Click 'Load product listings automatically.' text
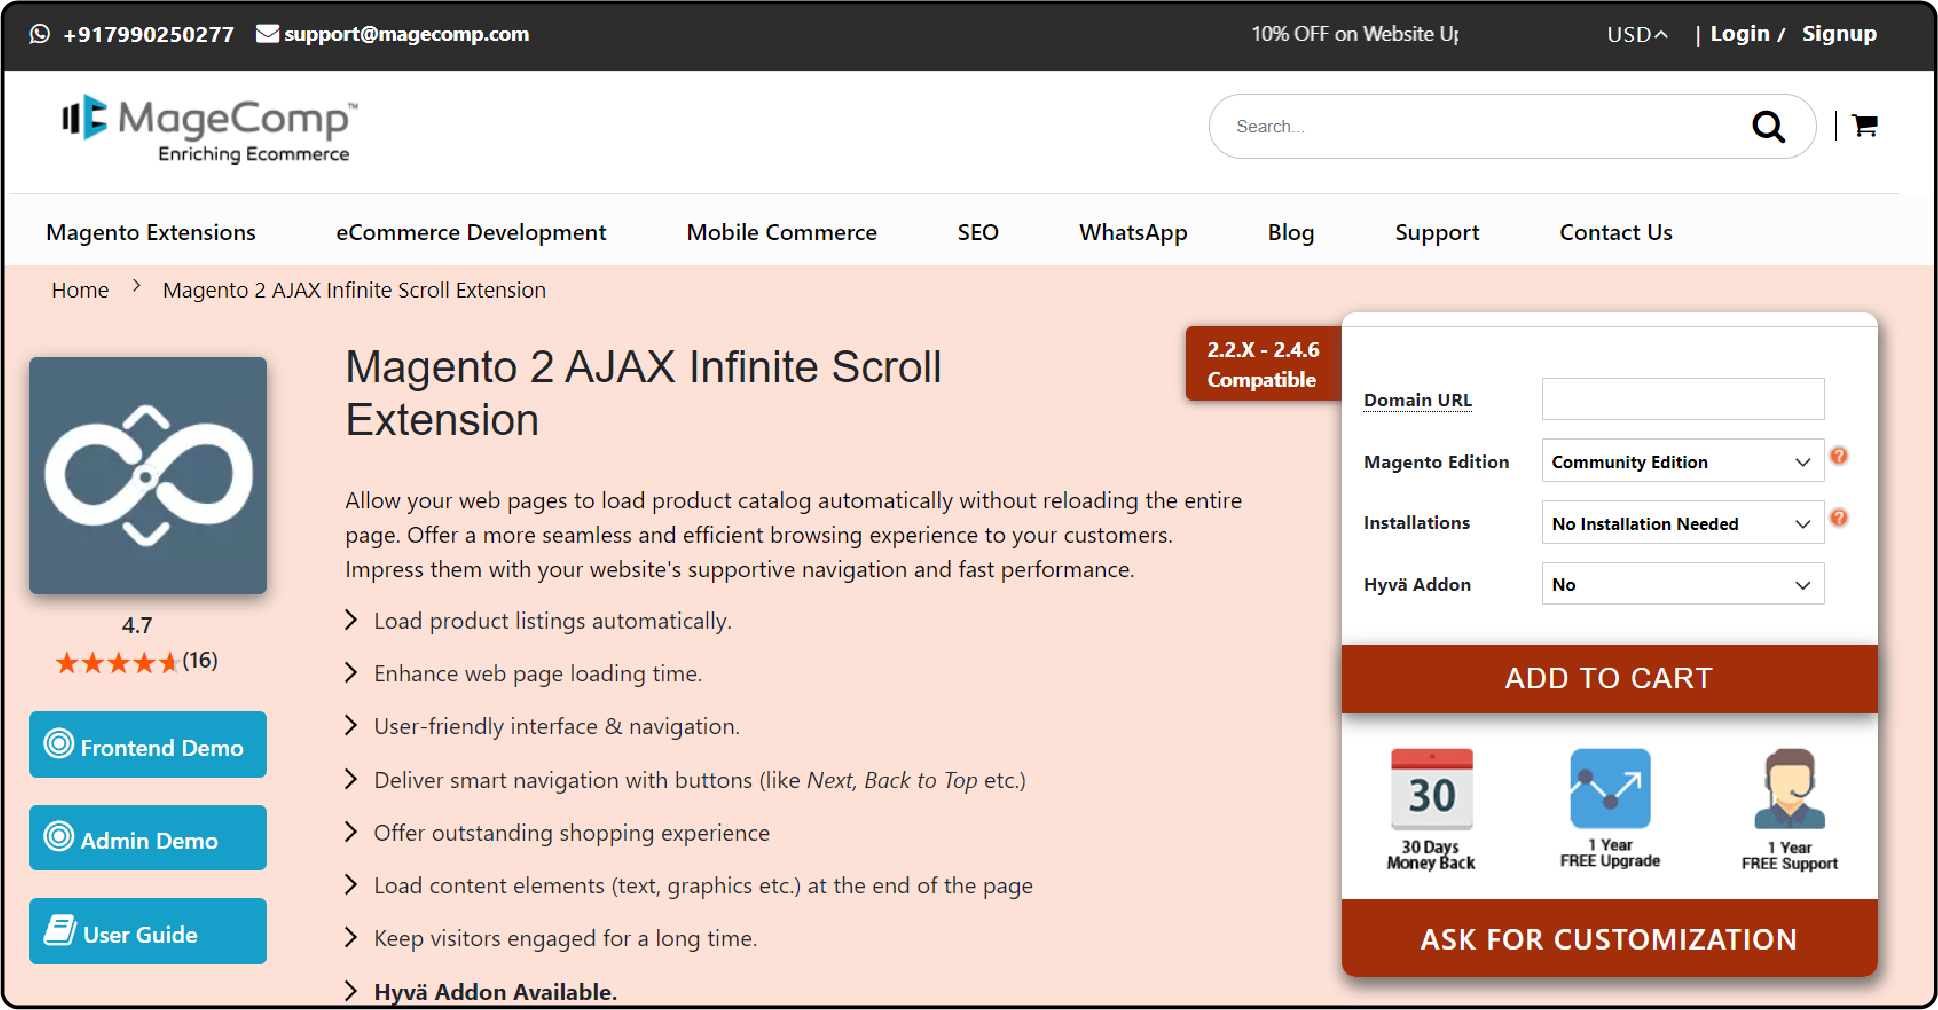 (x=553, y=621)
